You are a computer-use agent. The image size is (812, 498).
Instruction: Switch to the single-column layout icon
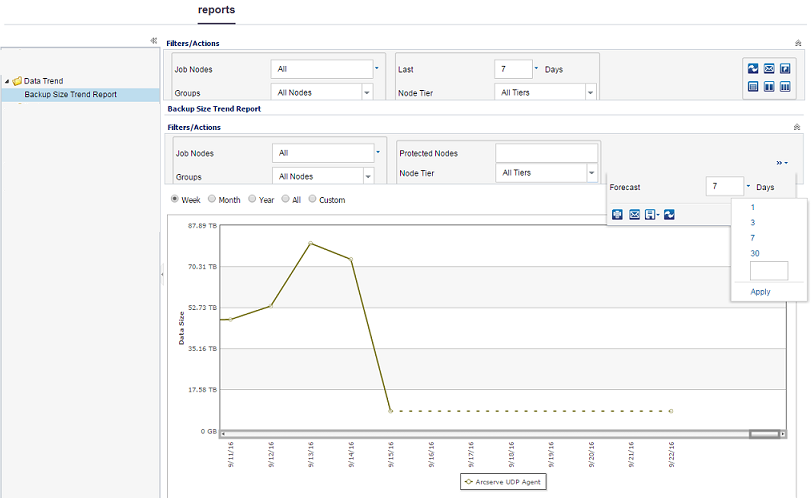(x=753, y=86)
